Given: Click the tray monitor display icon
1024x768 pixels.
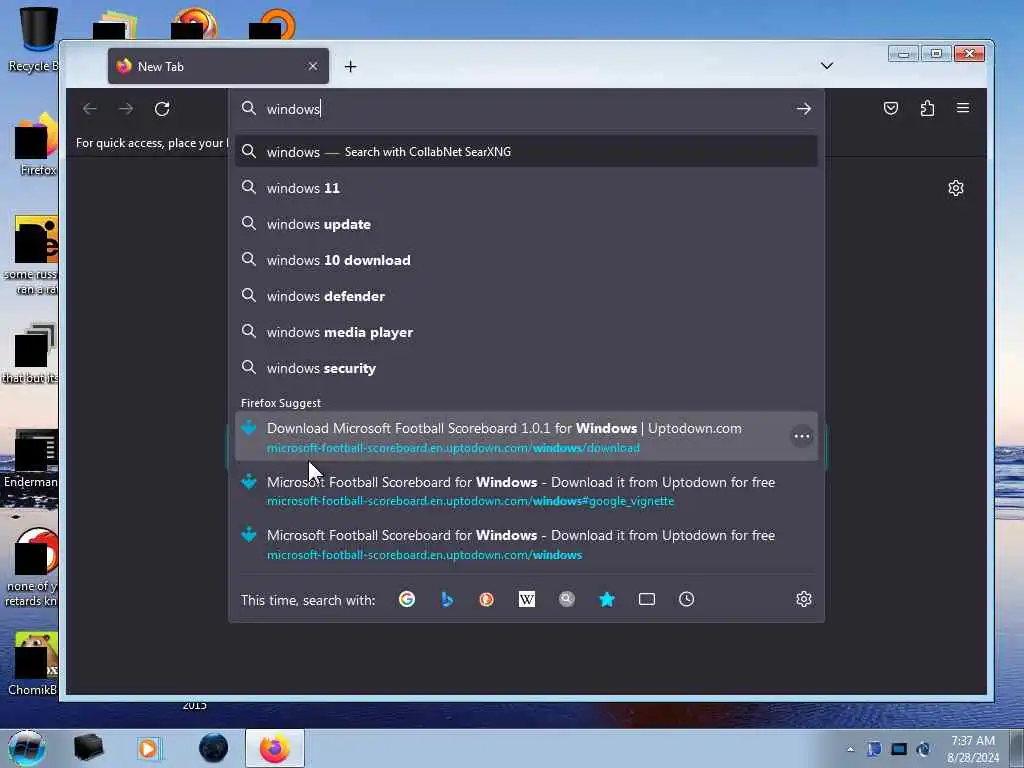Looking at the screenshot, I should pos(899,749).
